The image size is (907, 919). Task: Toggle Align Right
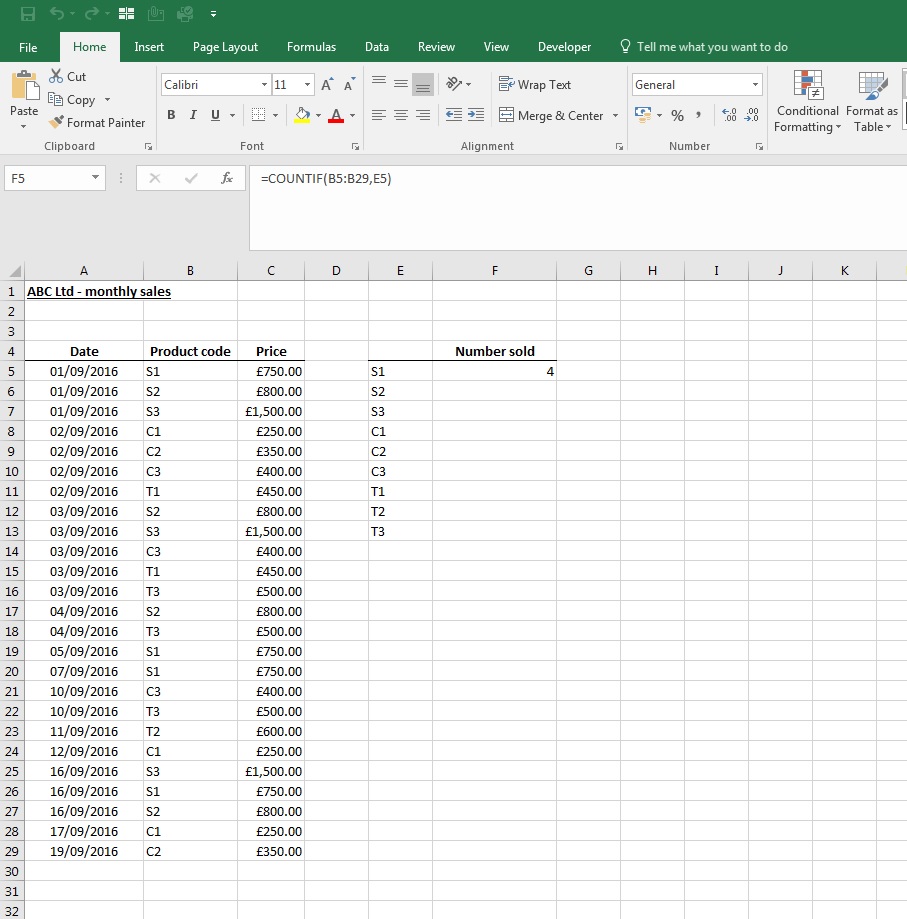pyautogui.click(x=423, y=115)
